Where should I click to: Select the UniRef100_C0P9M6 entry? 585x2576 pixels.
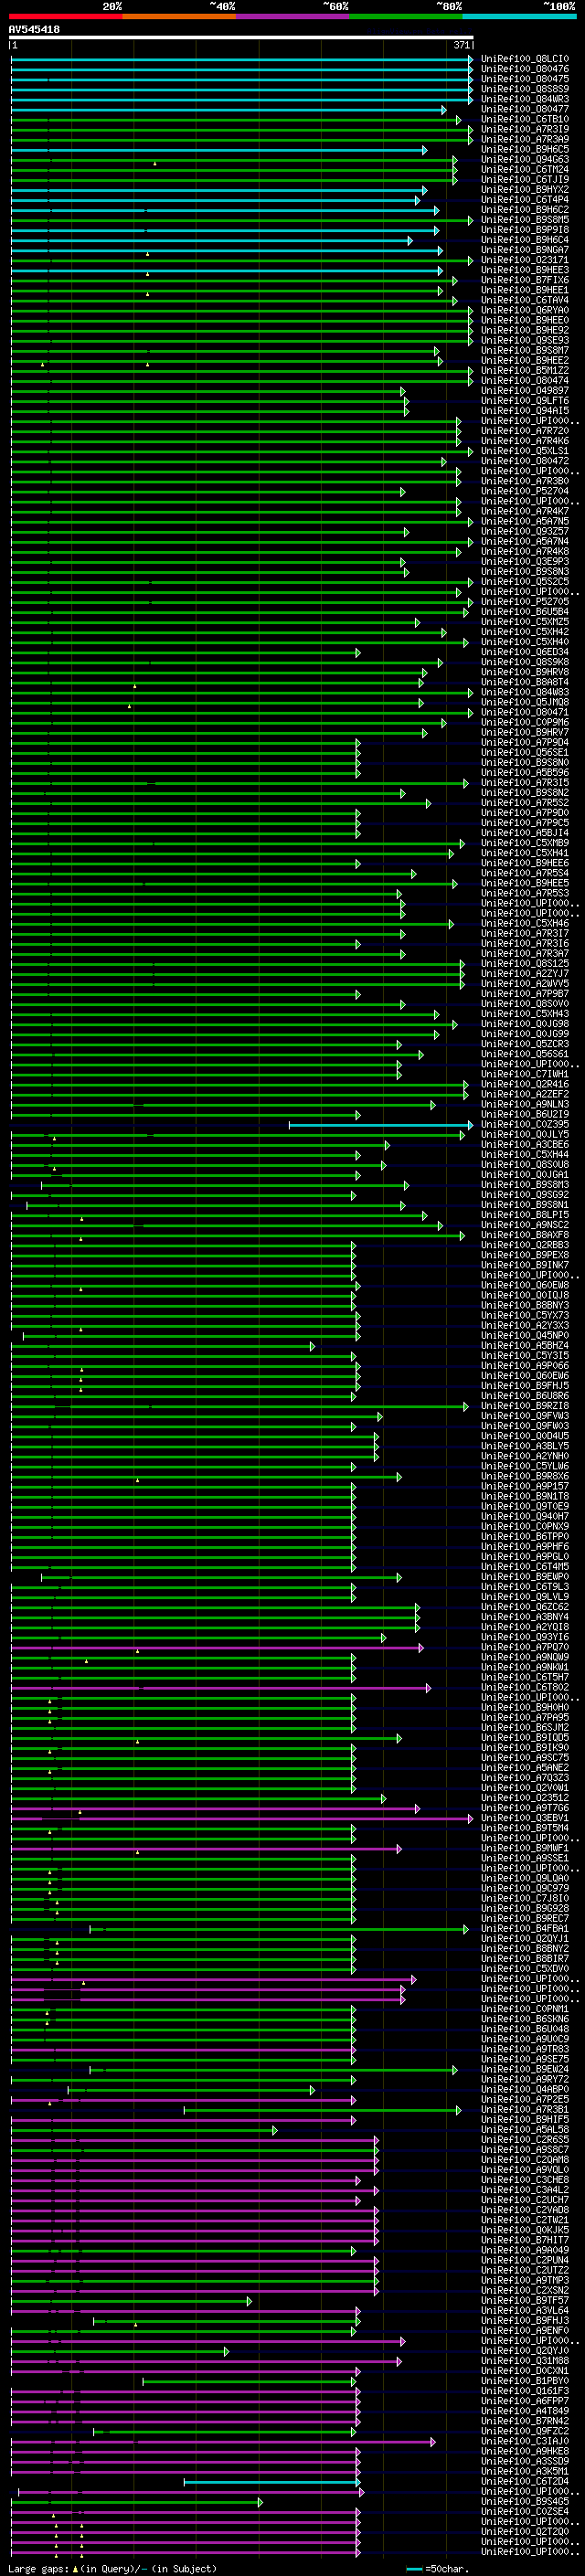tap(525, 722)
